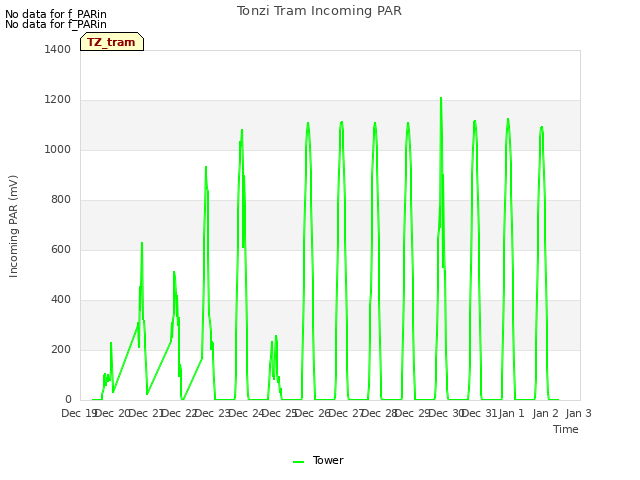Click the tallest peak near Dec 30
The image size is (640, 480).
click(441, 98)
